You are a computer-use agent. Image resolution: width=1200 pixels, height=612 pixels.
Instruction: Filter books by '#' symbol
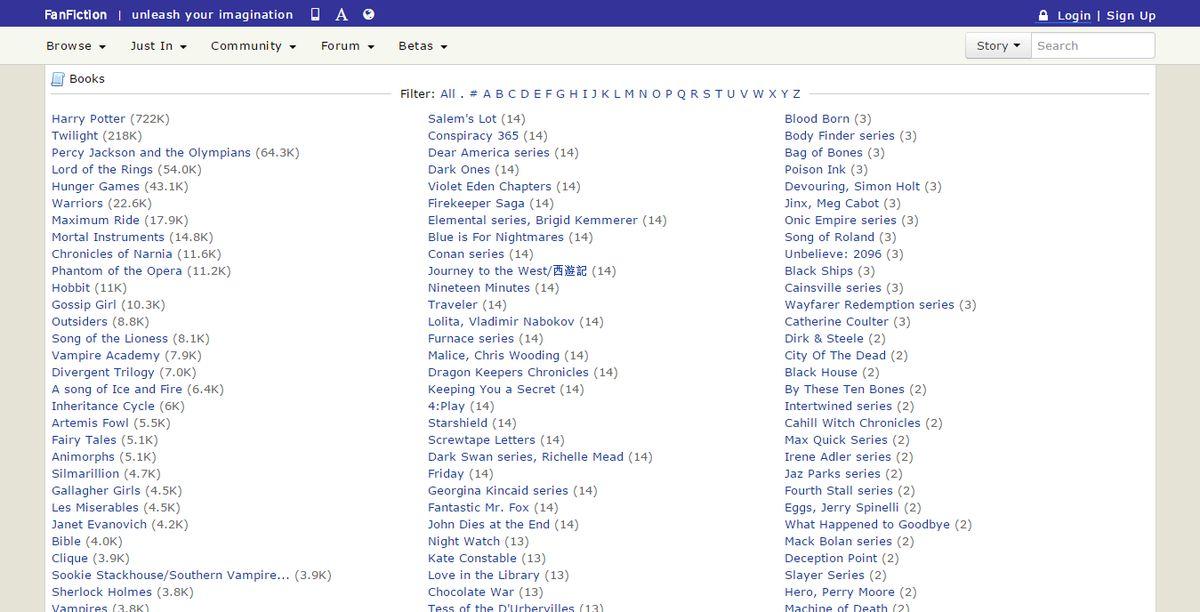click(474, 94)
